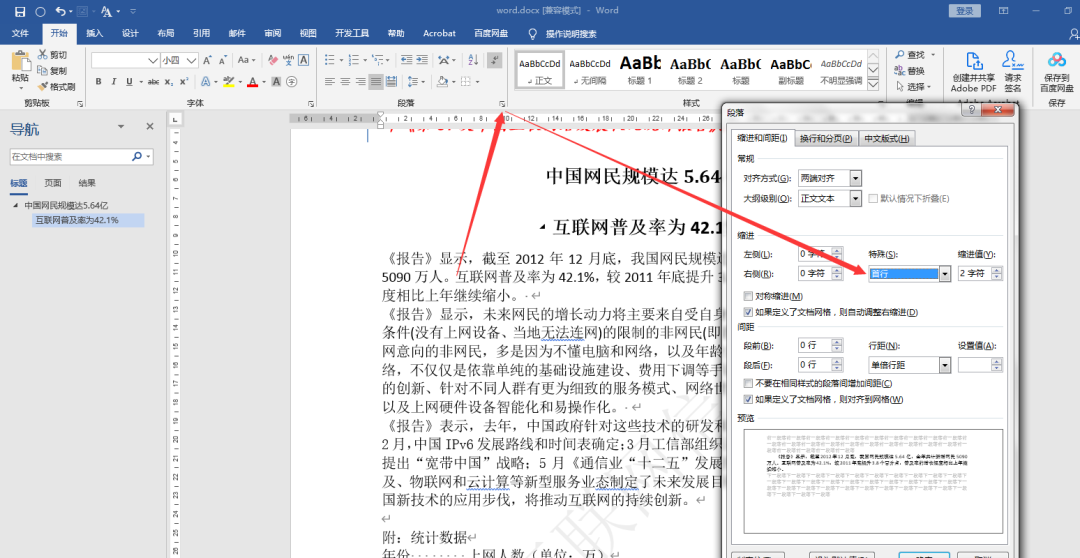Click the Superscript x² icon
This screenshot has width=1080, height=558.
(x=184, y=82)
